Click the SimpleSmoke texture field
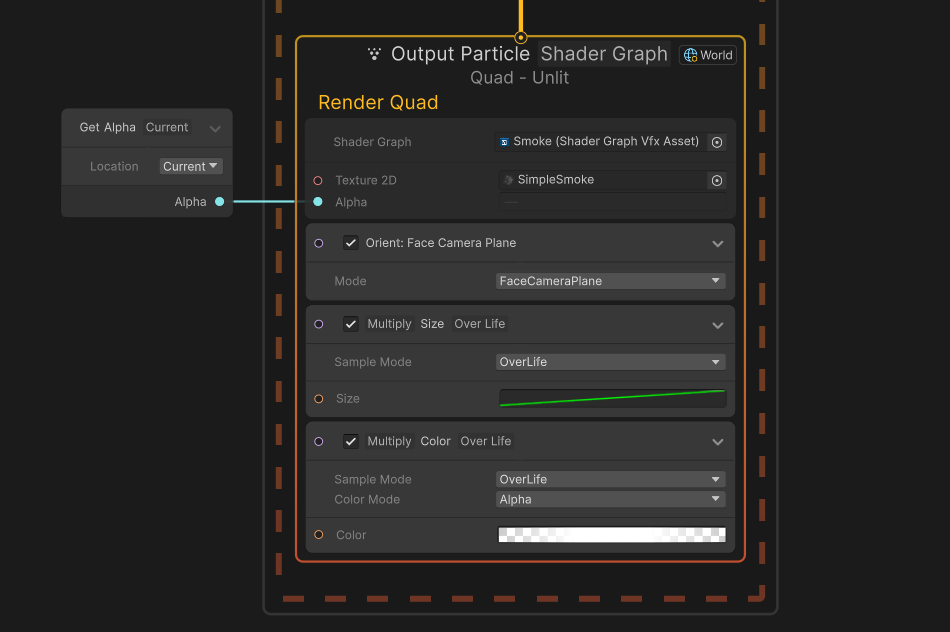Screen dimensions: 950x632 point(602,180)
